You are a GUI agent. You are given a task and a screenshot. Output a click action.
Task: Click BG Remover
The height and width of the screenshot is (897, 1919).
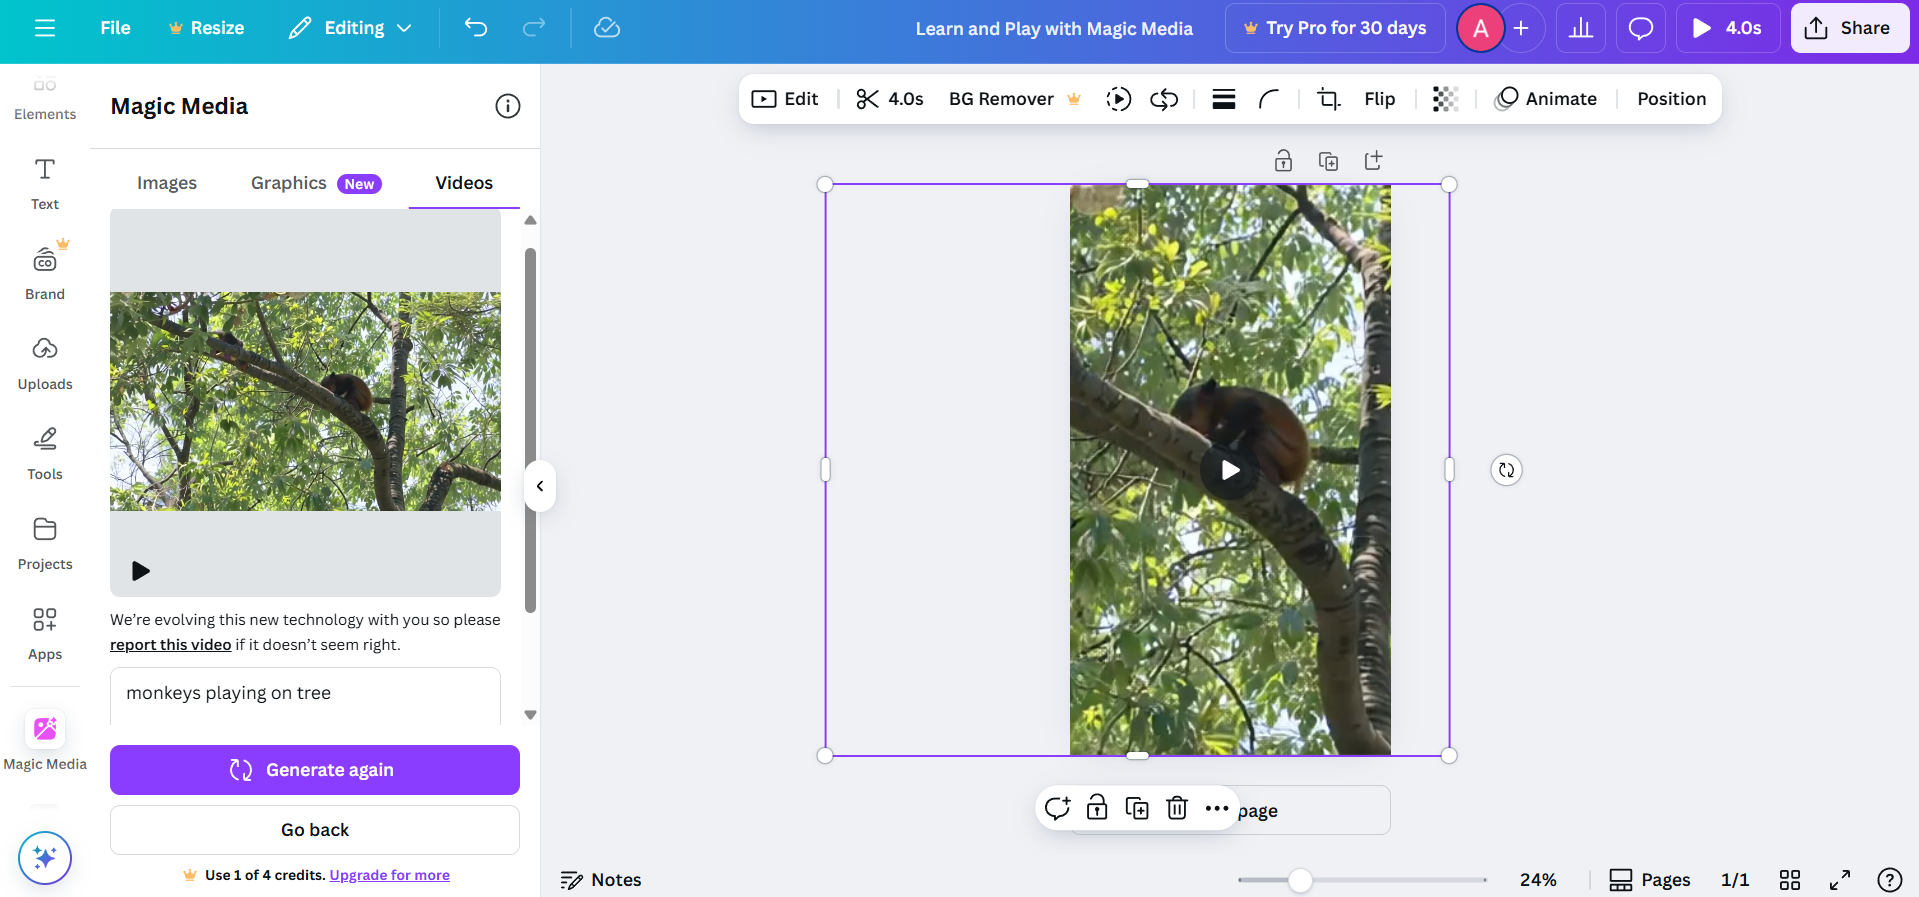tap(1015, 99)
